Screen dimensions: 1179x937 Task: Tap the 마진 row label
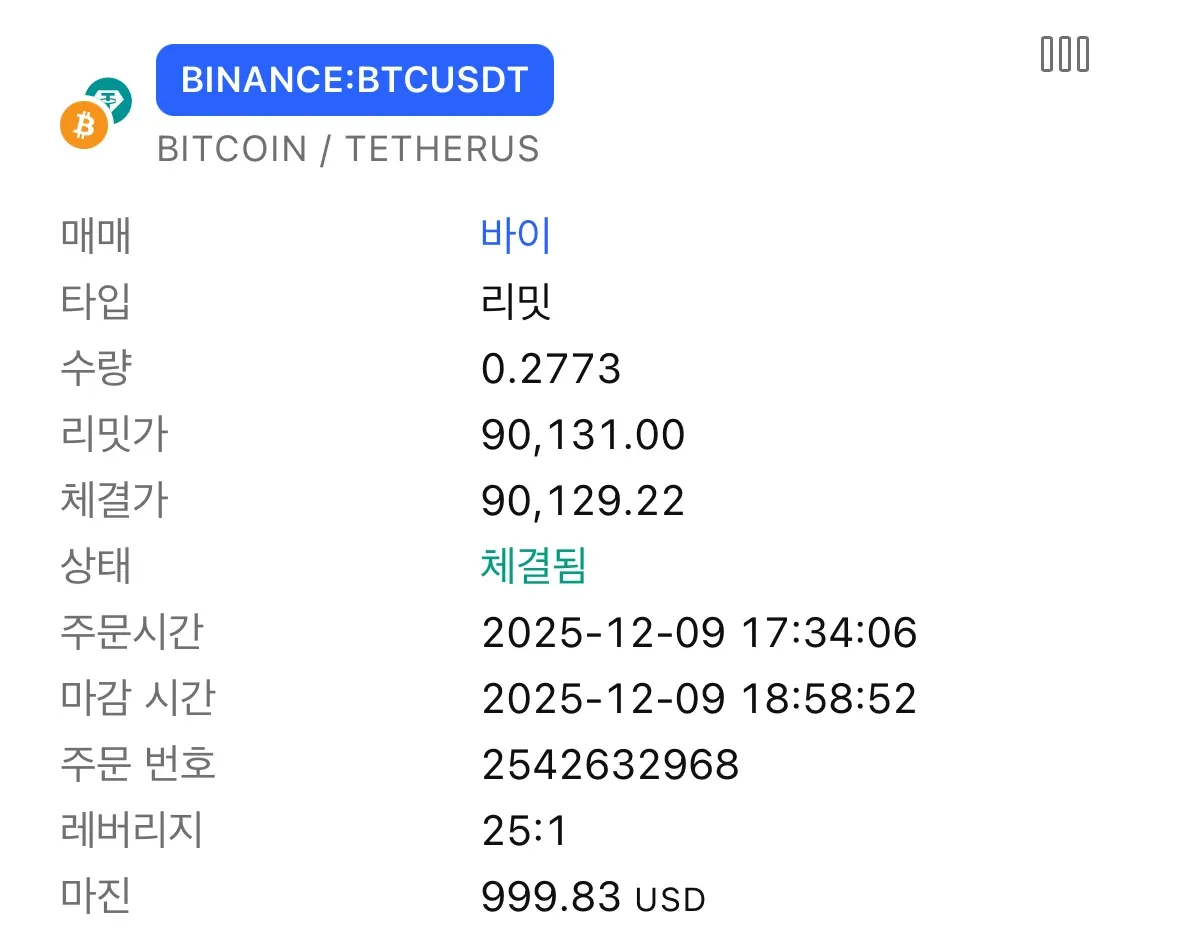96,897
